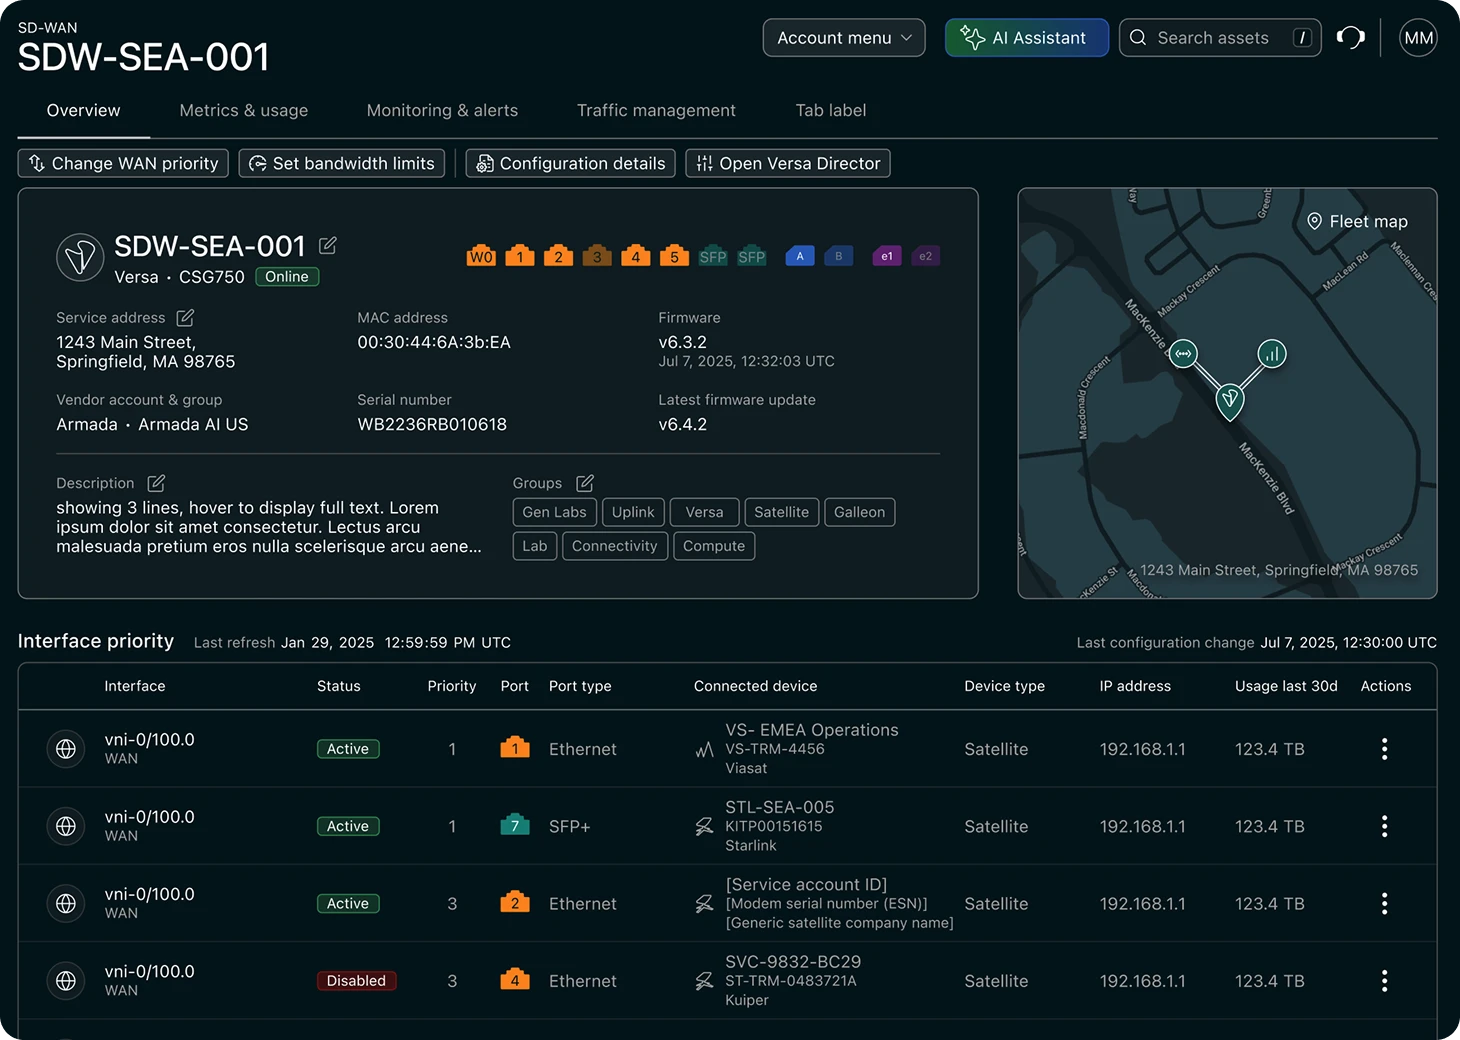The width and height of the screenshot is (1460, 1040).
Task: Click latest firmware version v6.4.2
Action: 683,424
